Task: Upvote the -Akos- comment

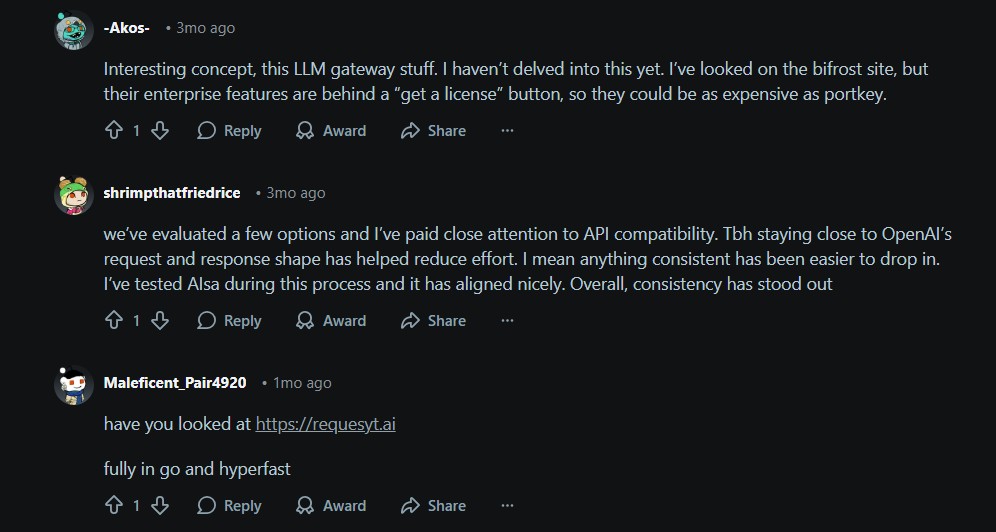Action: [113, 131]
